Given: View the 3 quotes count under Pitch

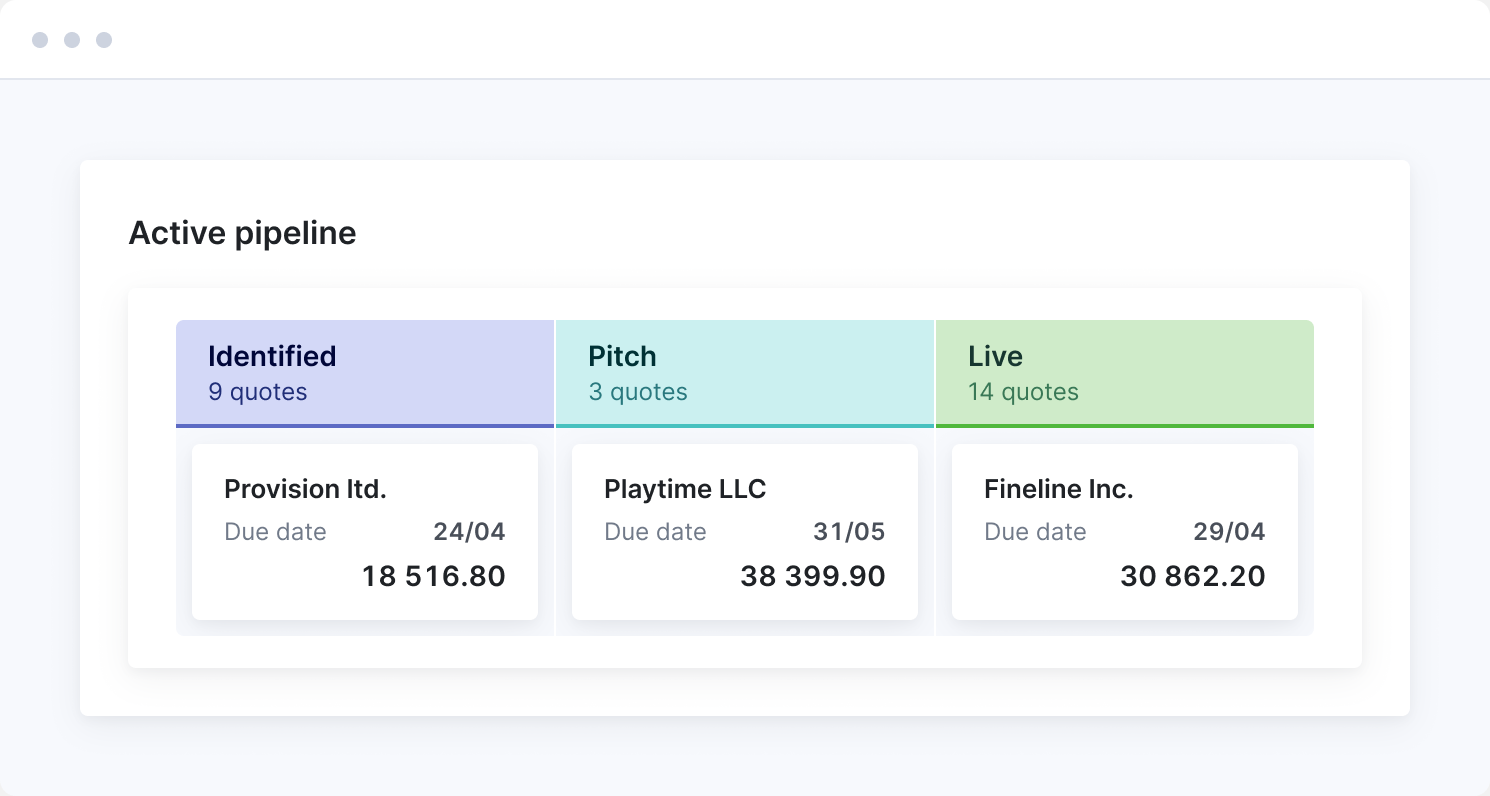Looking at the screenshot, I should [x=637, y=392].
